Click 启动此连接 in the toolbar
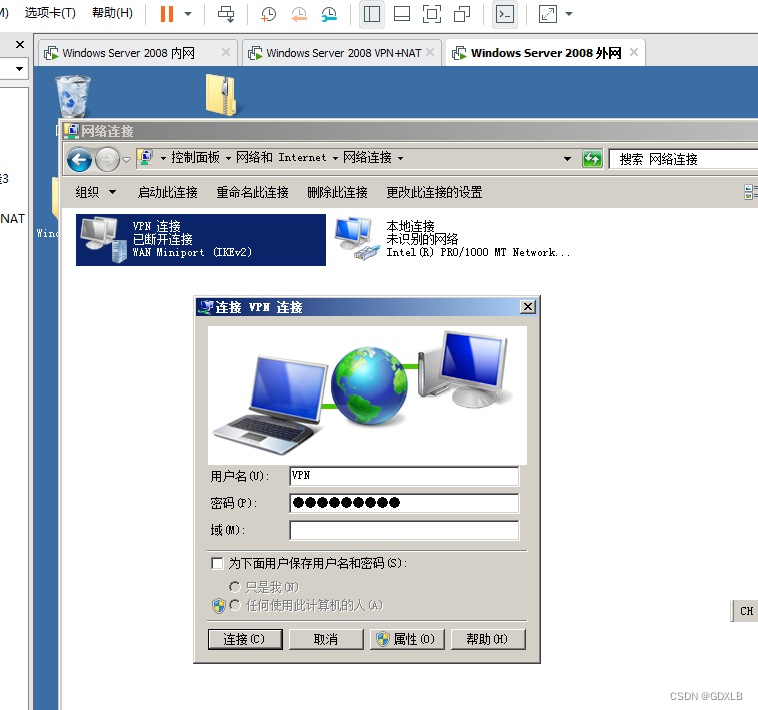The width and height of the screenshot is (758, 710). click(x=168, y=192)
